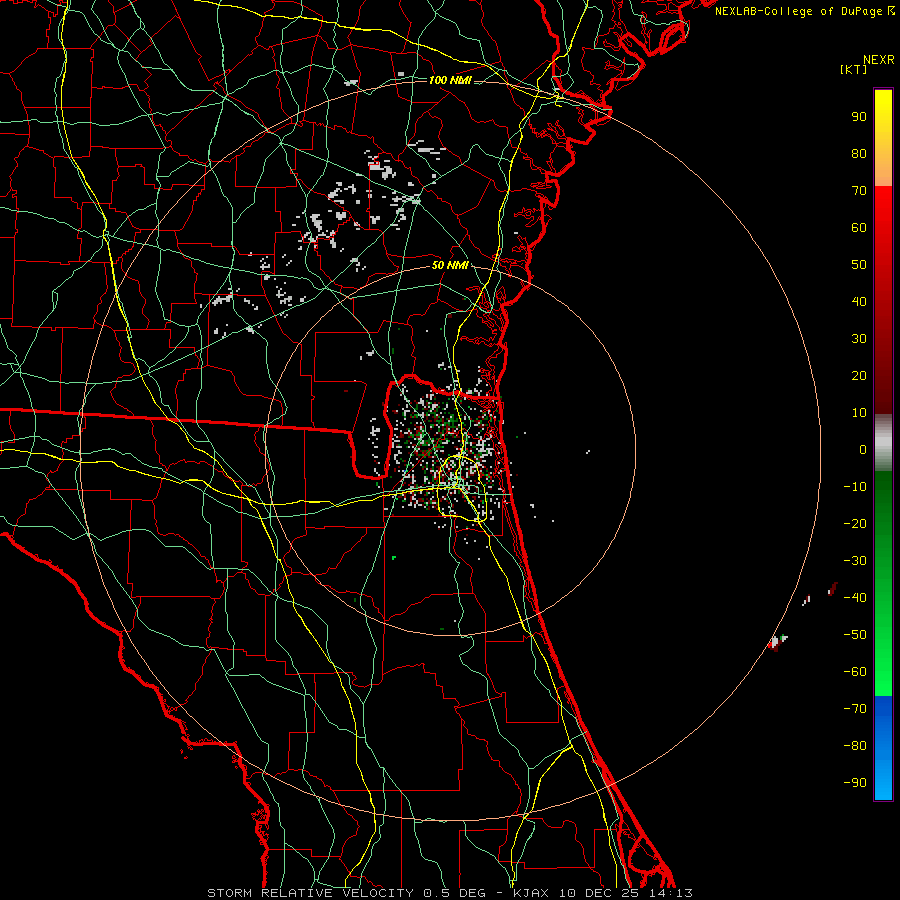This screenshot has width=900, height=900.
Task: Click the -40 value on the velocity scale
Action: click(855, 598)
